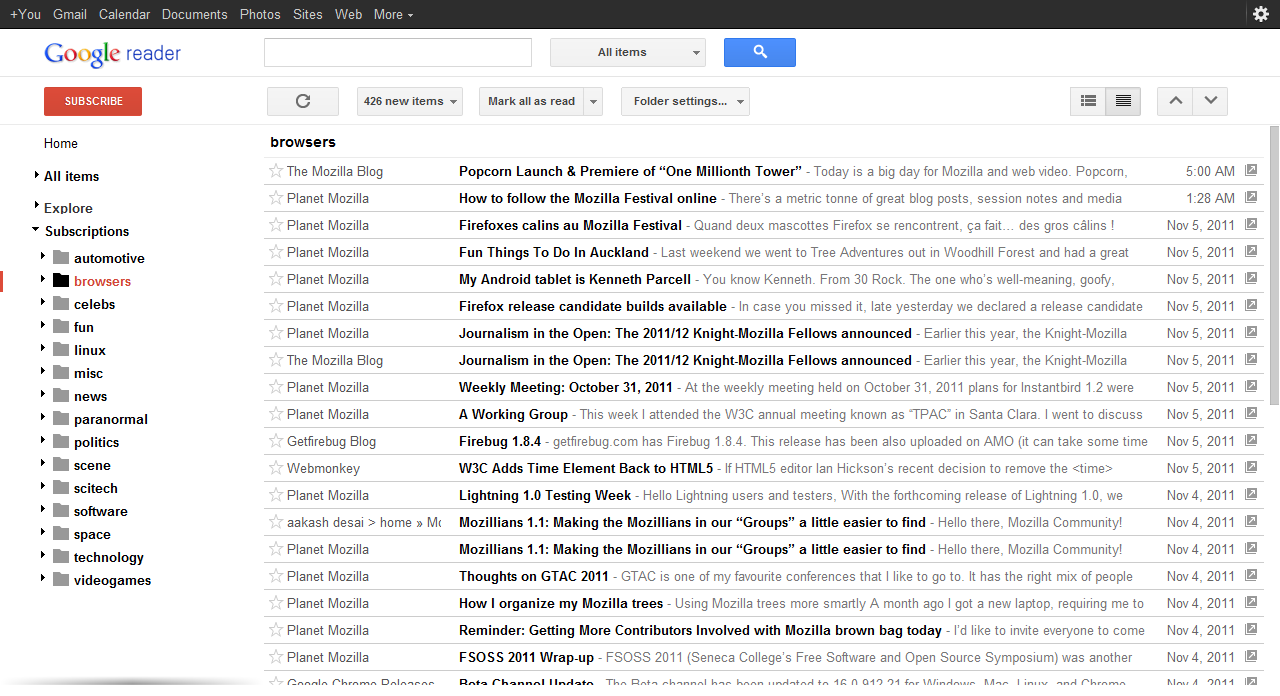The height and width of the screenshot is (696, 1280).
Task: Refresh the feed list
Action: pyautogui.click(x=303, y=101)
